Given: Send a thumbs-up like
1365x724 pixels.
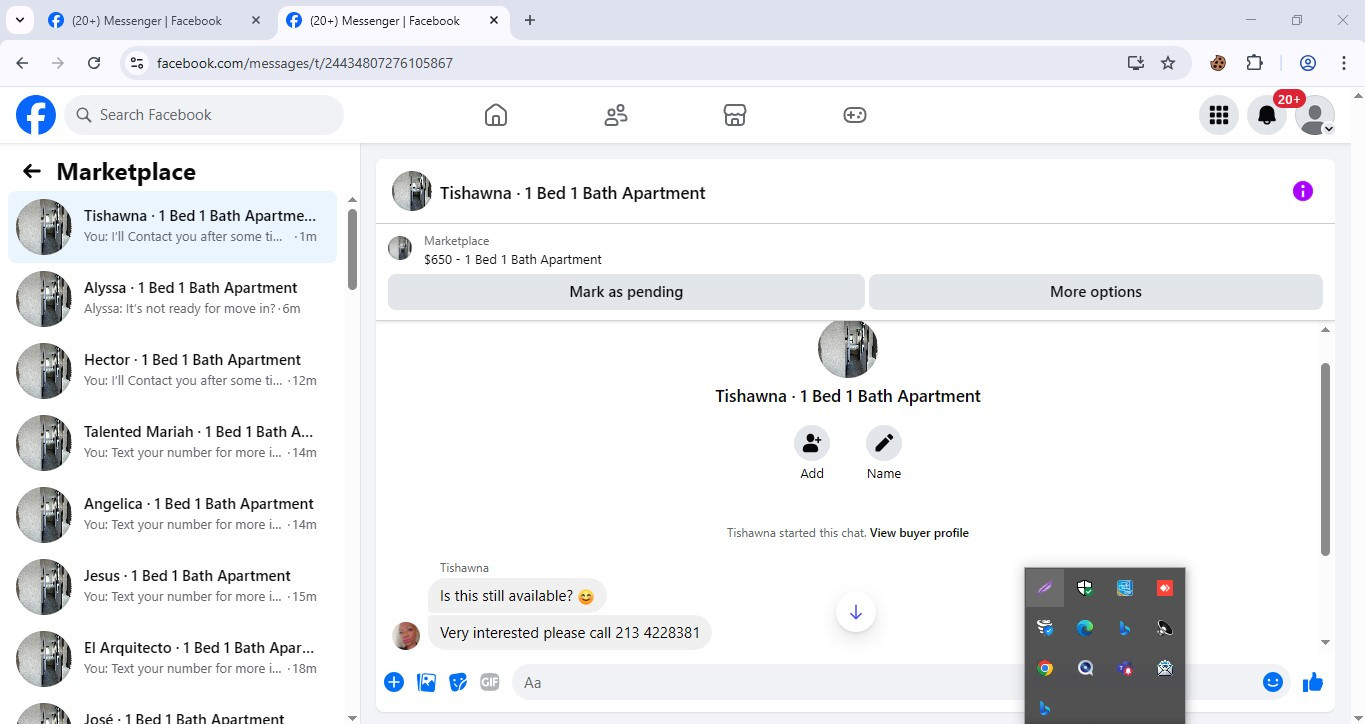Looking at the screenshot, I should 1313,682.
